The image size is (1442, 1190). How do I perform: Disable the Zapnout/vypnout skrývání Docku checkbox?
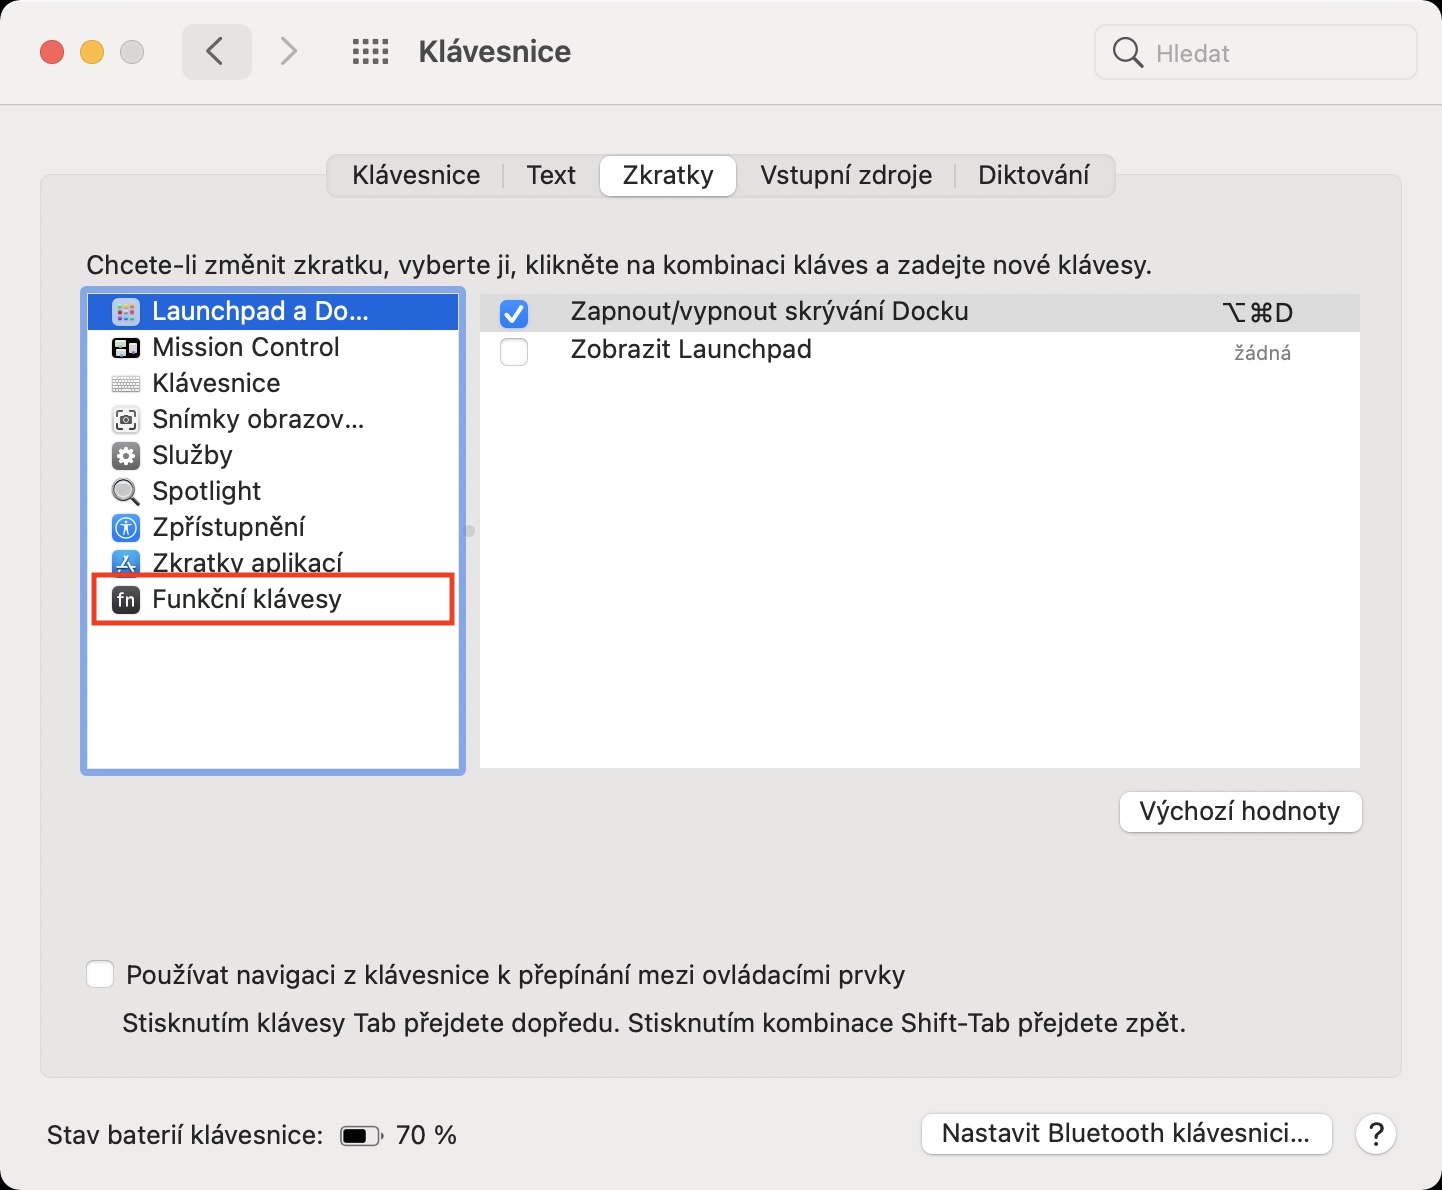coord(514,314)
